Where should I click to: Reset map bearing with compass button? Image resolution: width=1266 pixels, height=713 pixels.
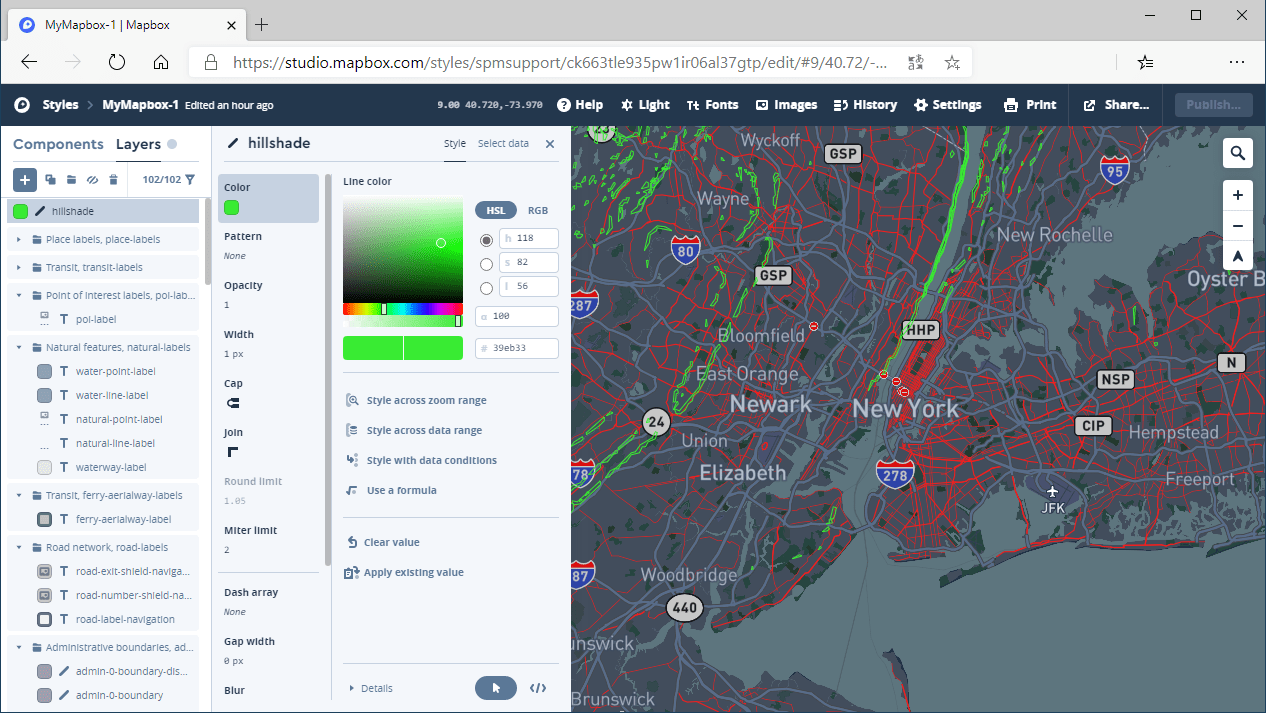pos(1238,256)
